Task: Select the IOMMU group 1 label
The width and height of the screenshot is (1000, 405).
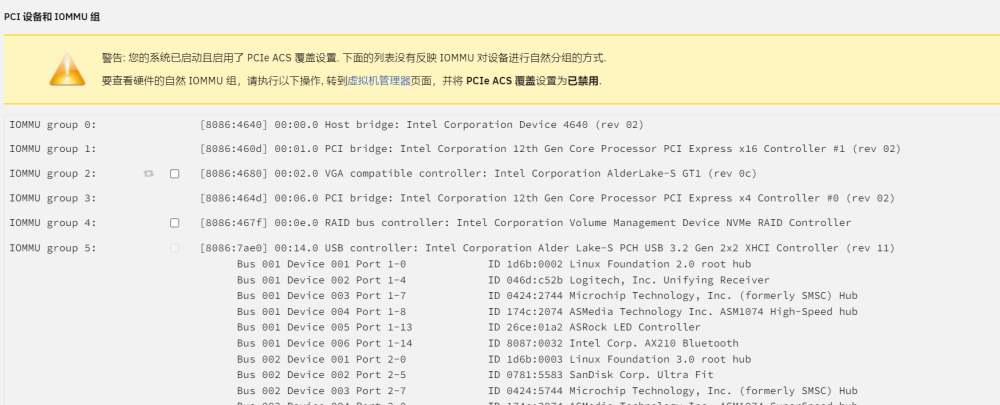Action: point(53,149)
